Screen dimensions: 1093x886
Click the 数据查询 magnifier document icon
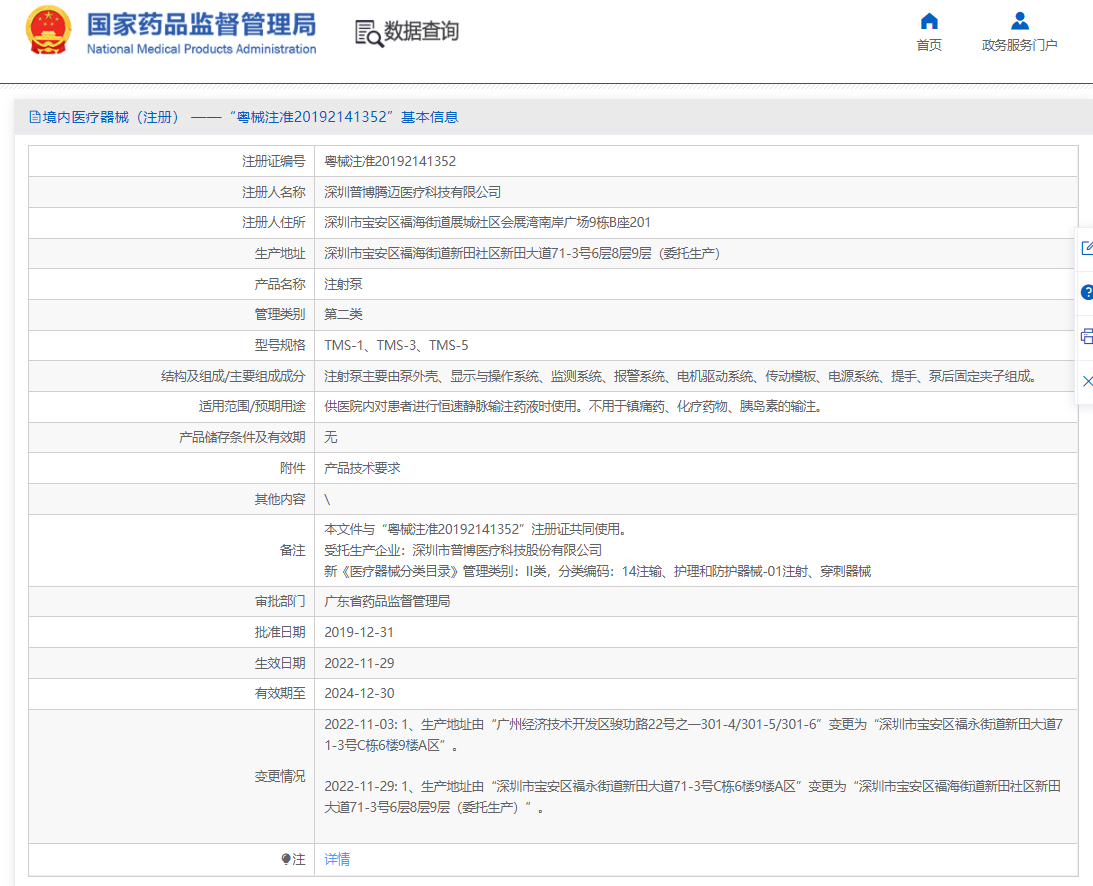tap(369, 33)
